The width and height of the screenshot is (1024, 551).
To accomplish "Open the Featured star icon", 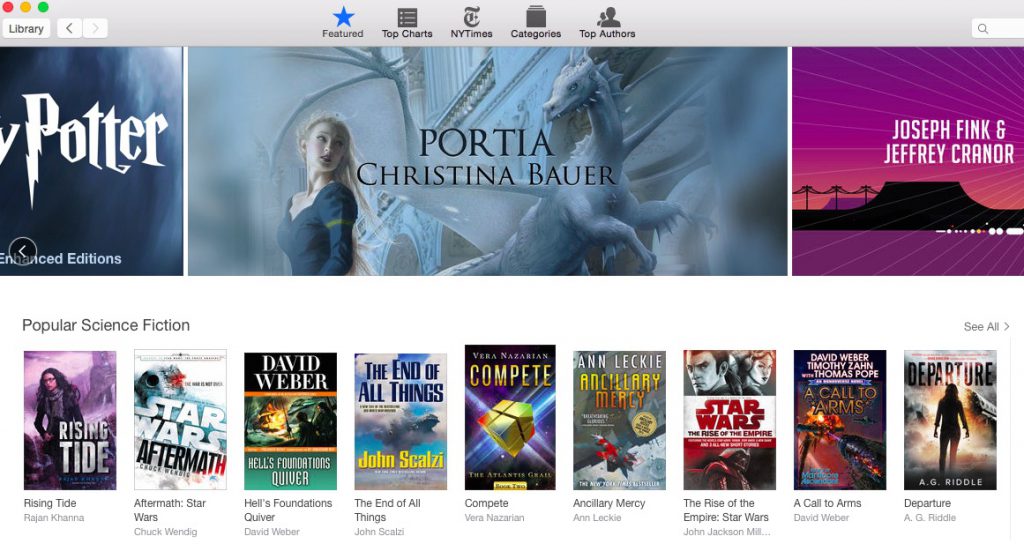I will tap(343, 16).
